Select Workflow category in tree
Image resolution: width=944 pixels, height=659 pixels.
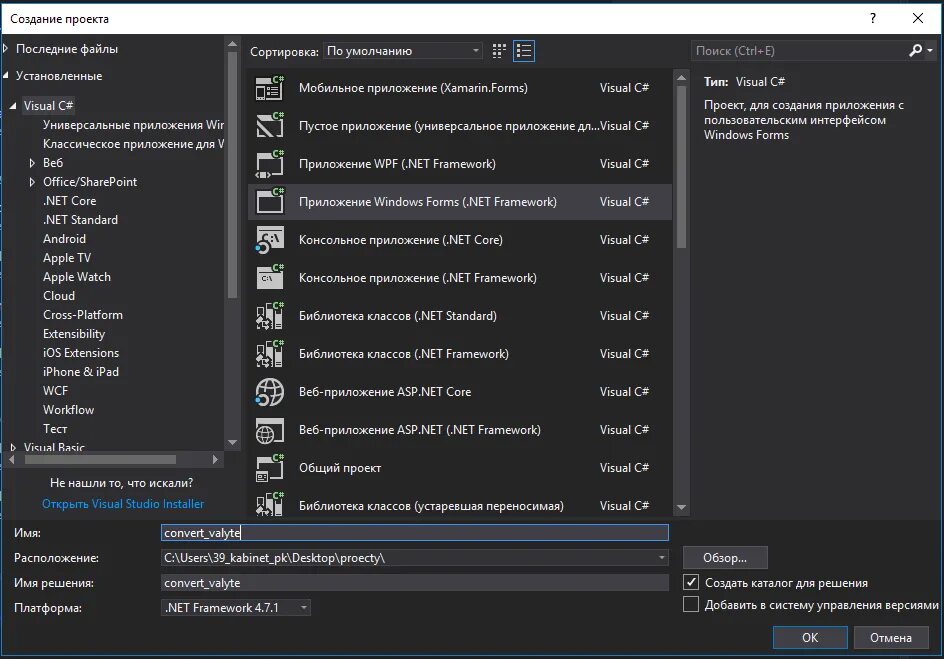point(68,409)
